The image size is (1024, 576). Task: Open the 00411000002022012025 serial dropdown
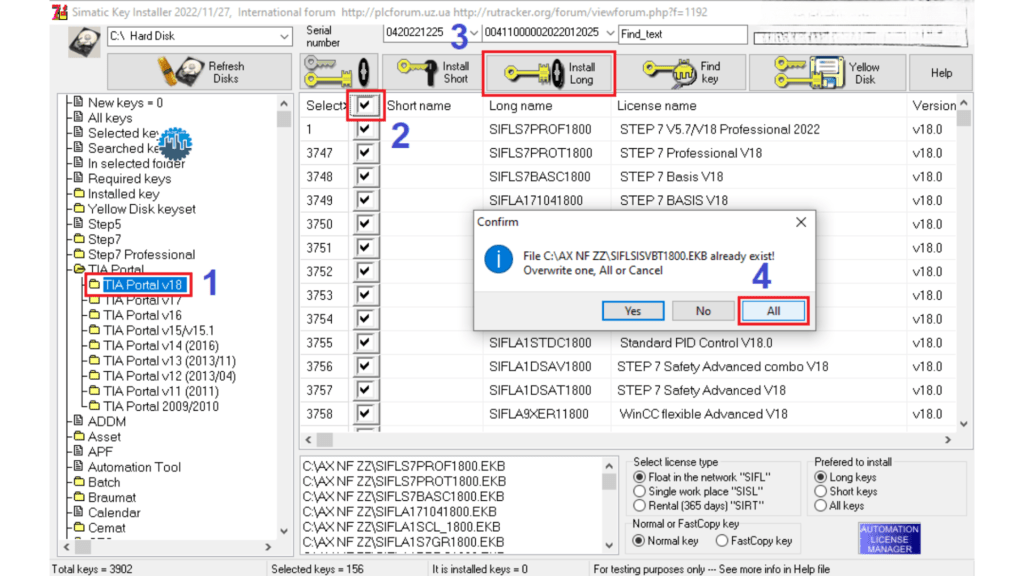point(609,33)
